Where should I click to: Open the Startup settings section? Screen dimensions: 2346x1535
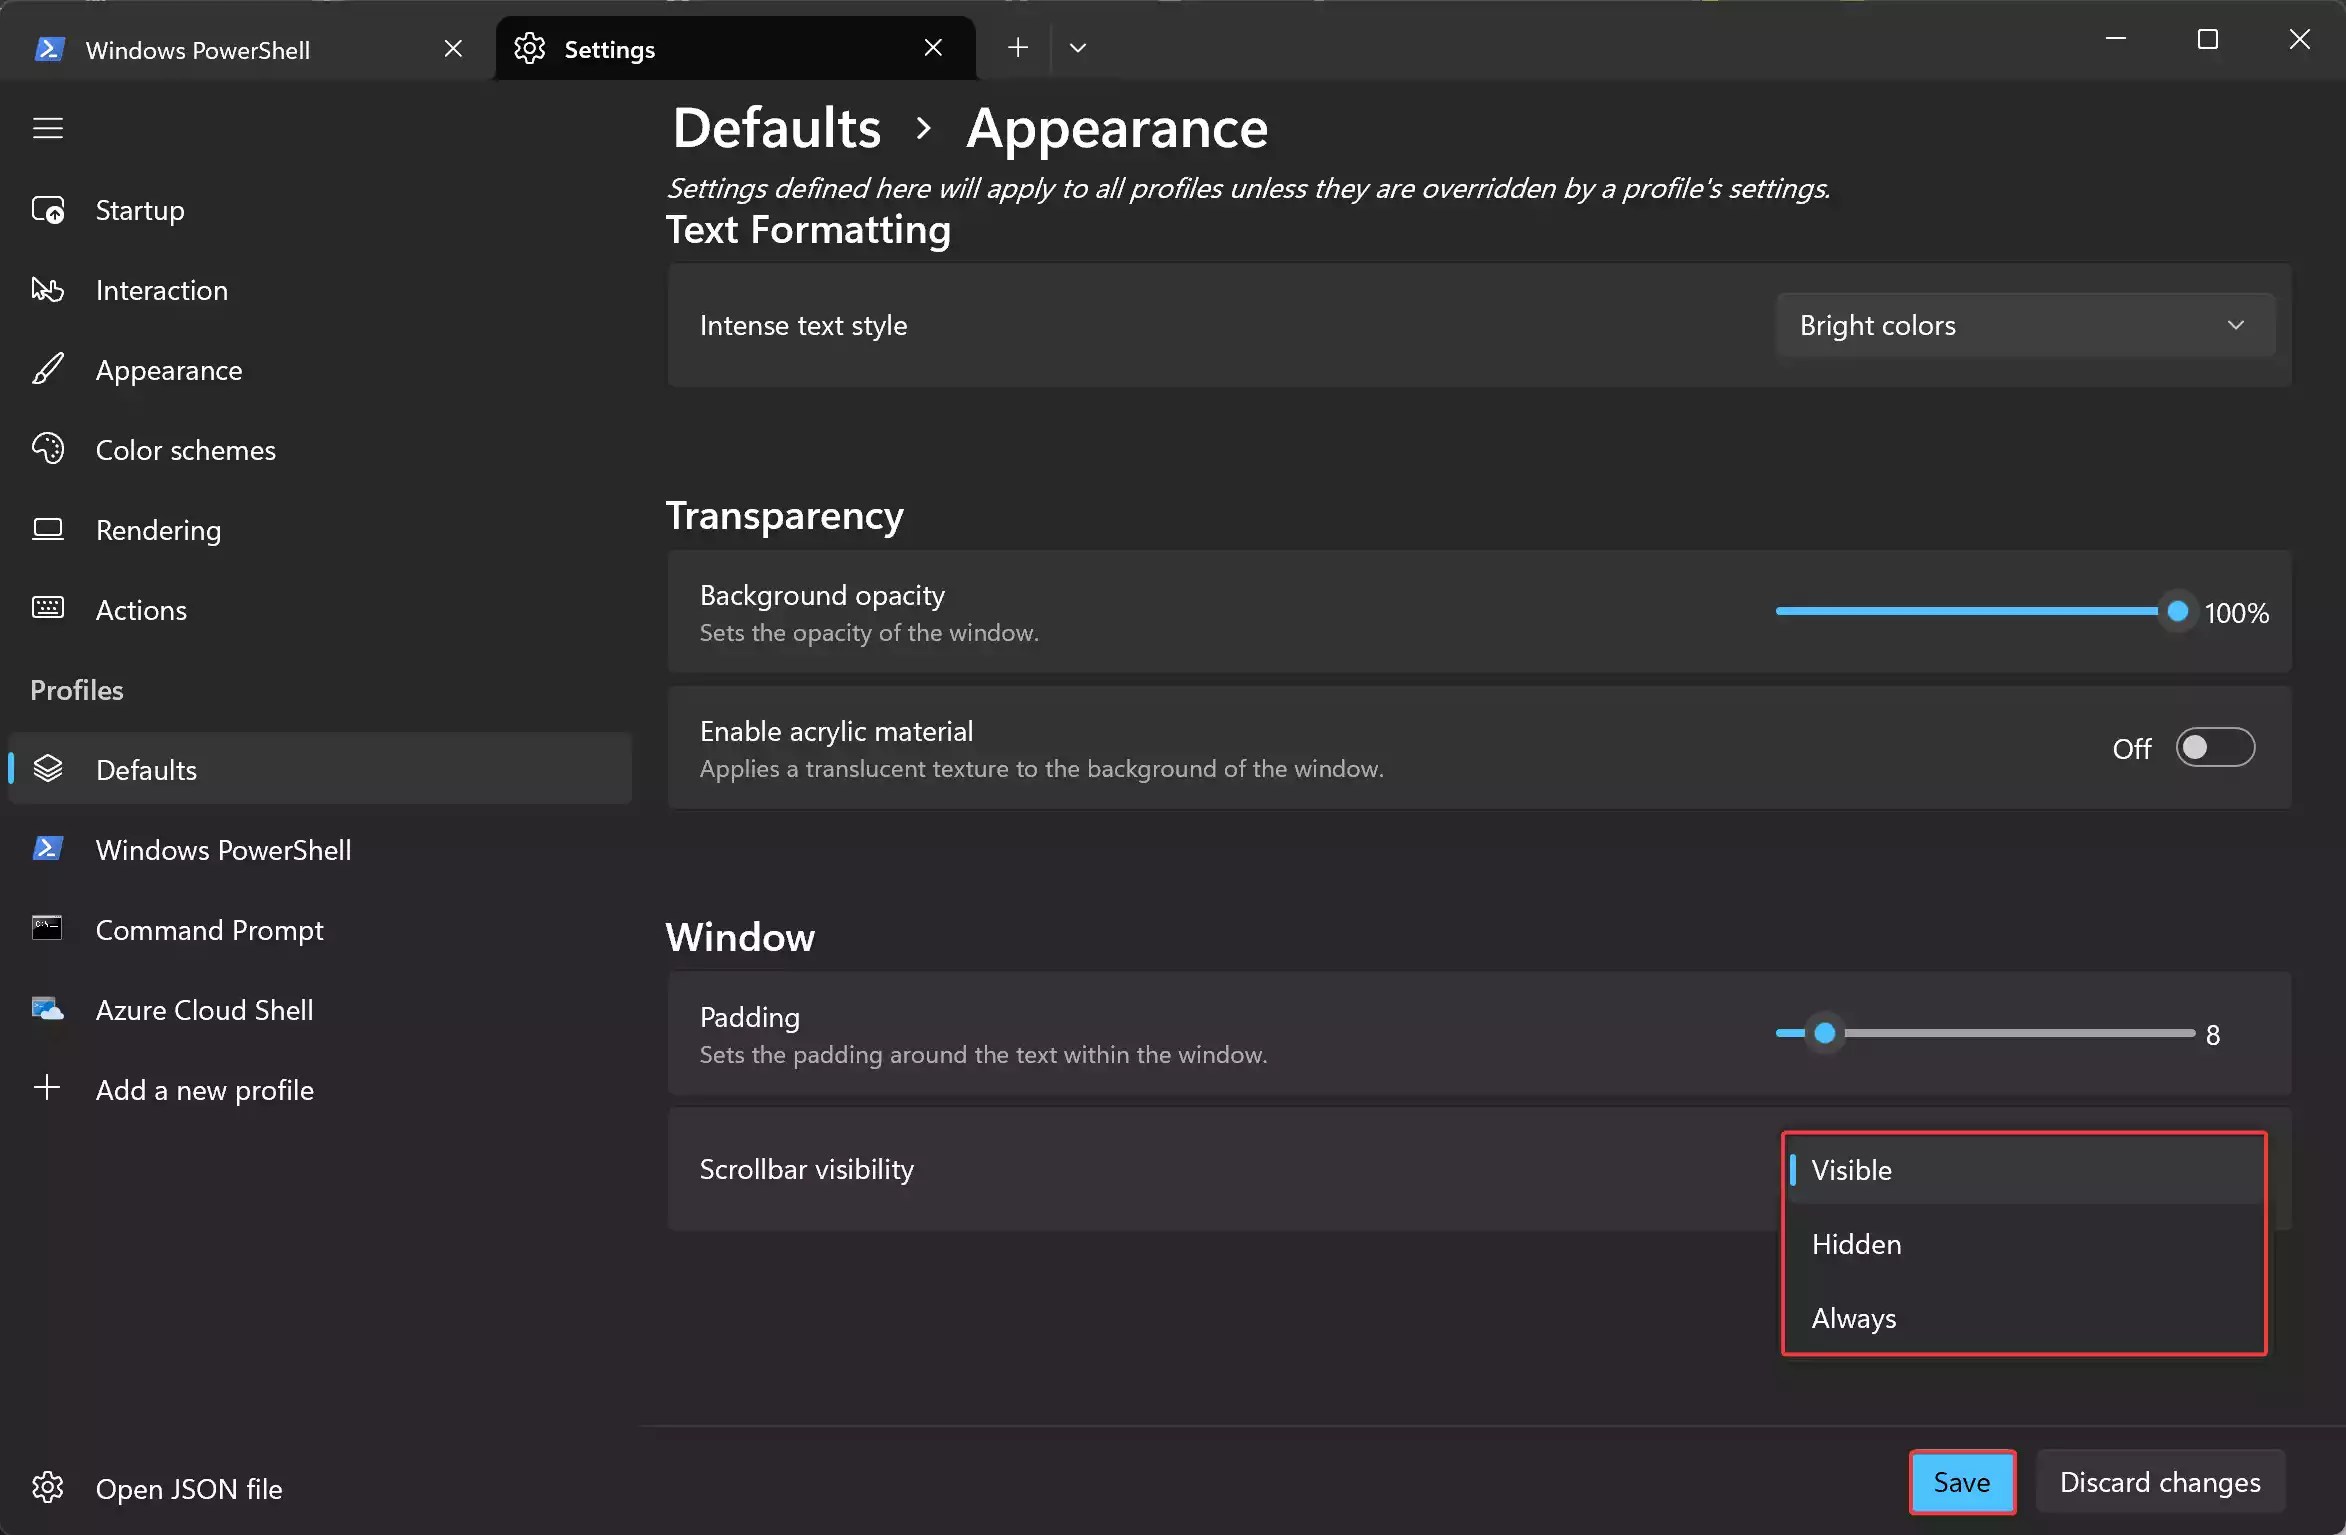[140, 210]
